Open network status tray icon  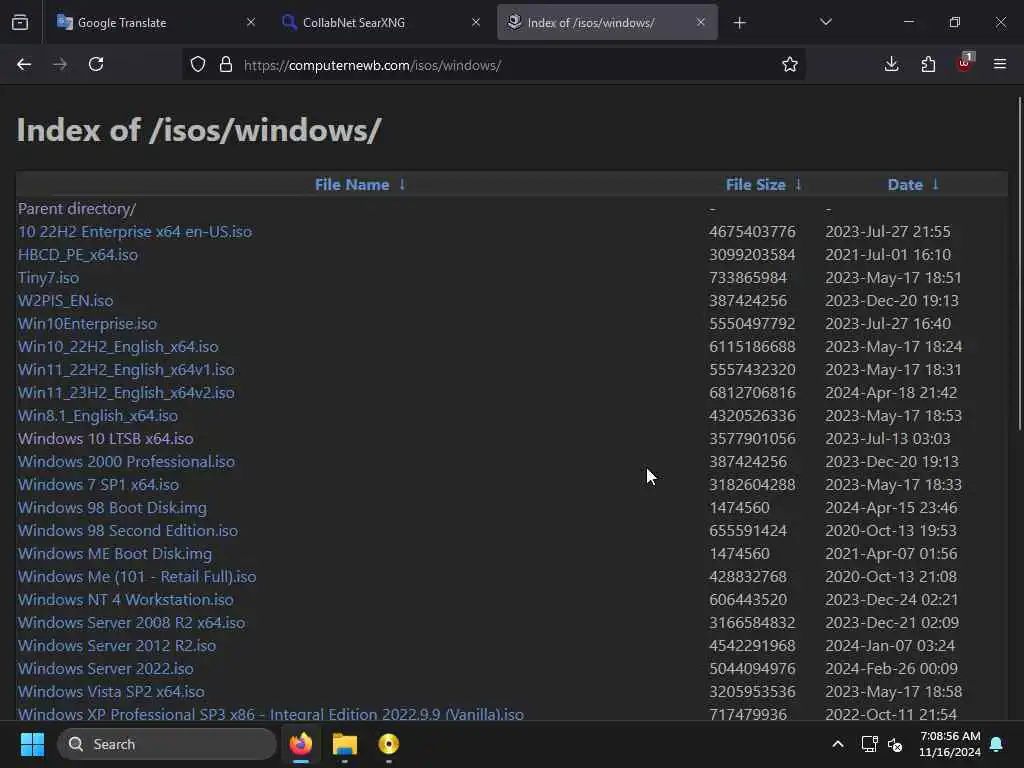869,744
